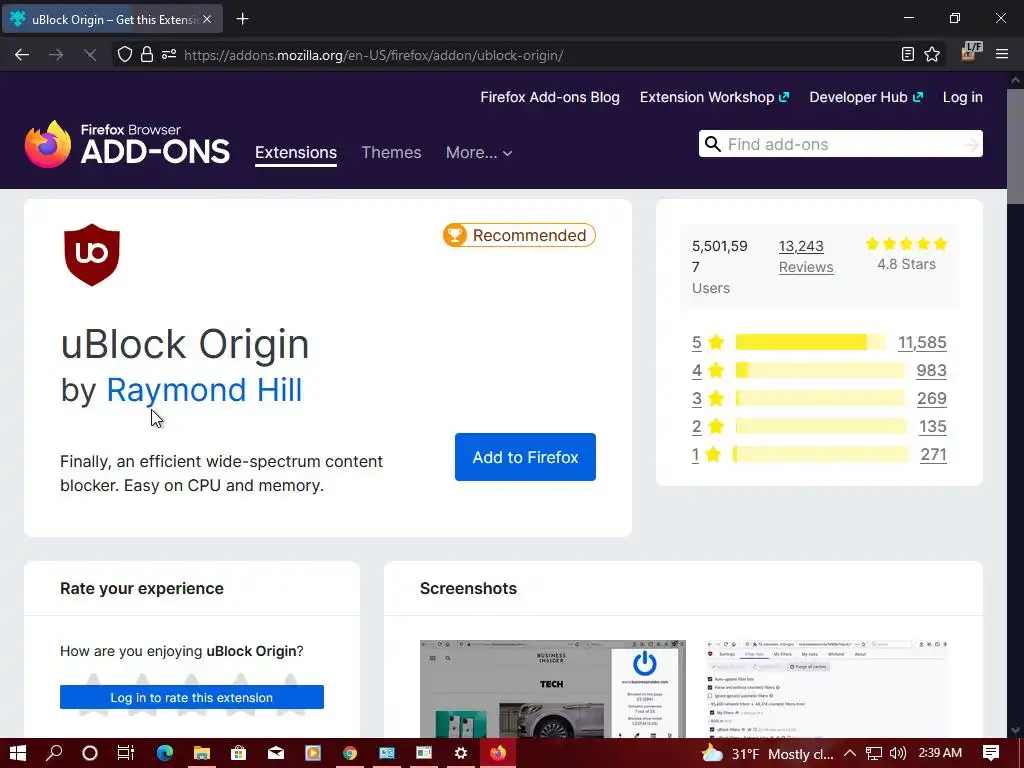1024x768 pixels.
Task: Click the Recommended badge
Action: [x=519, y=235]
